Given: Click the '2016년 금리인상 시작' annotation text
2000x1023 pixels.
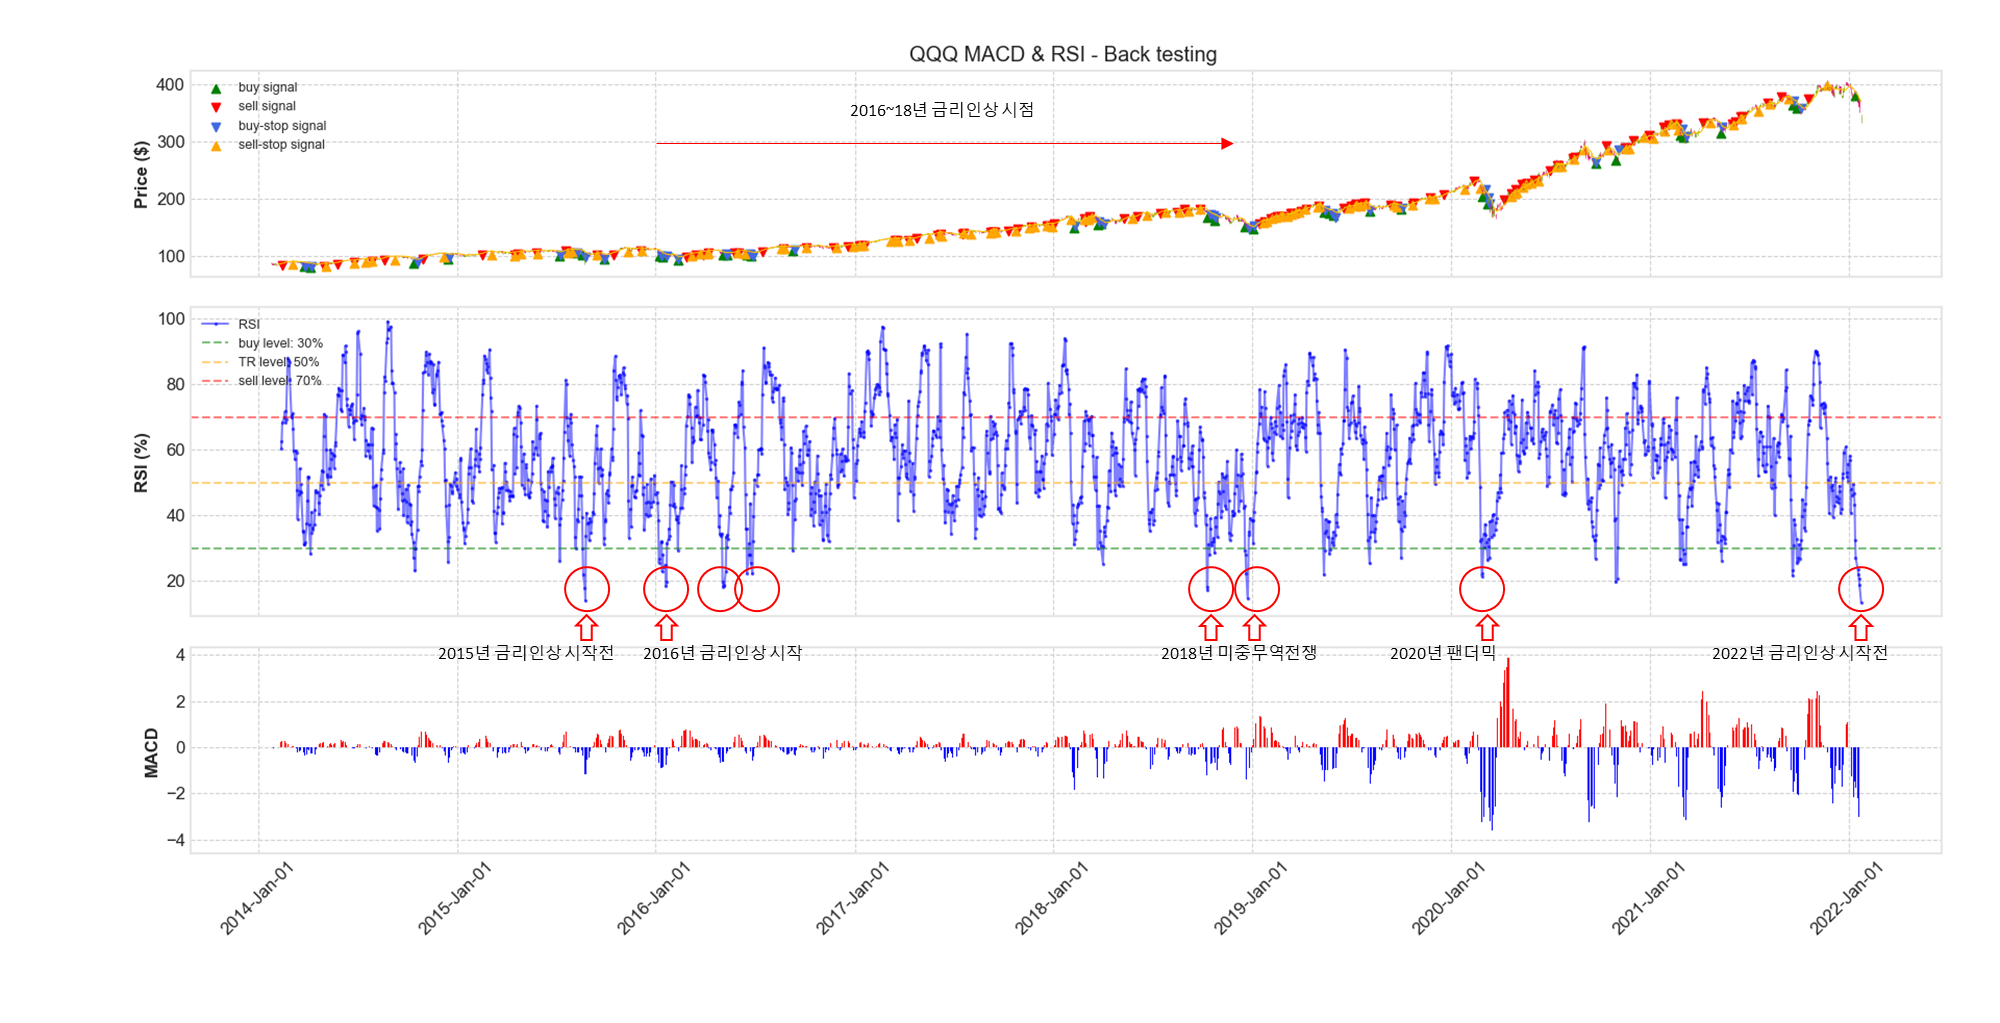Looking at the screenshot, I should click(x=722, y=653).
